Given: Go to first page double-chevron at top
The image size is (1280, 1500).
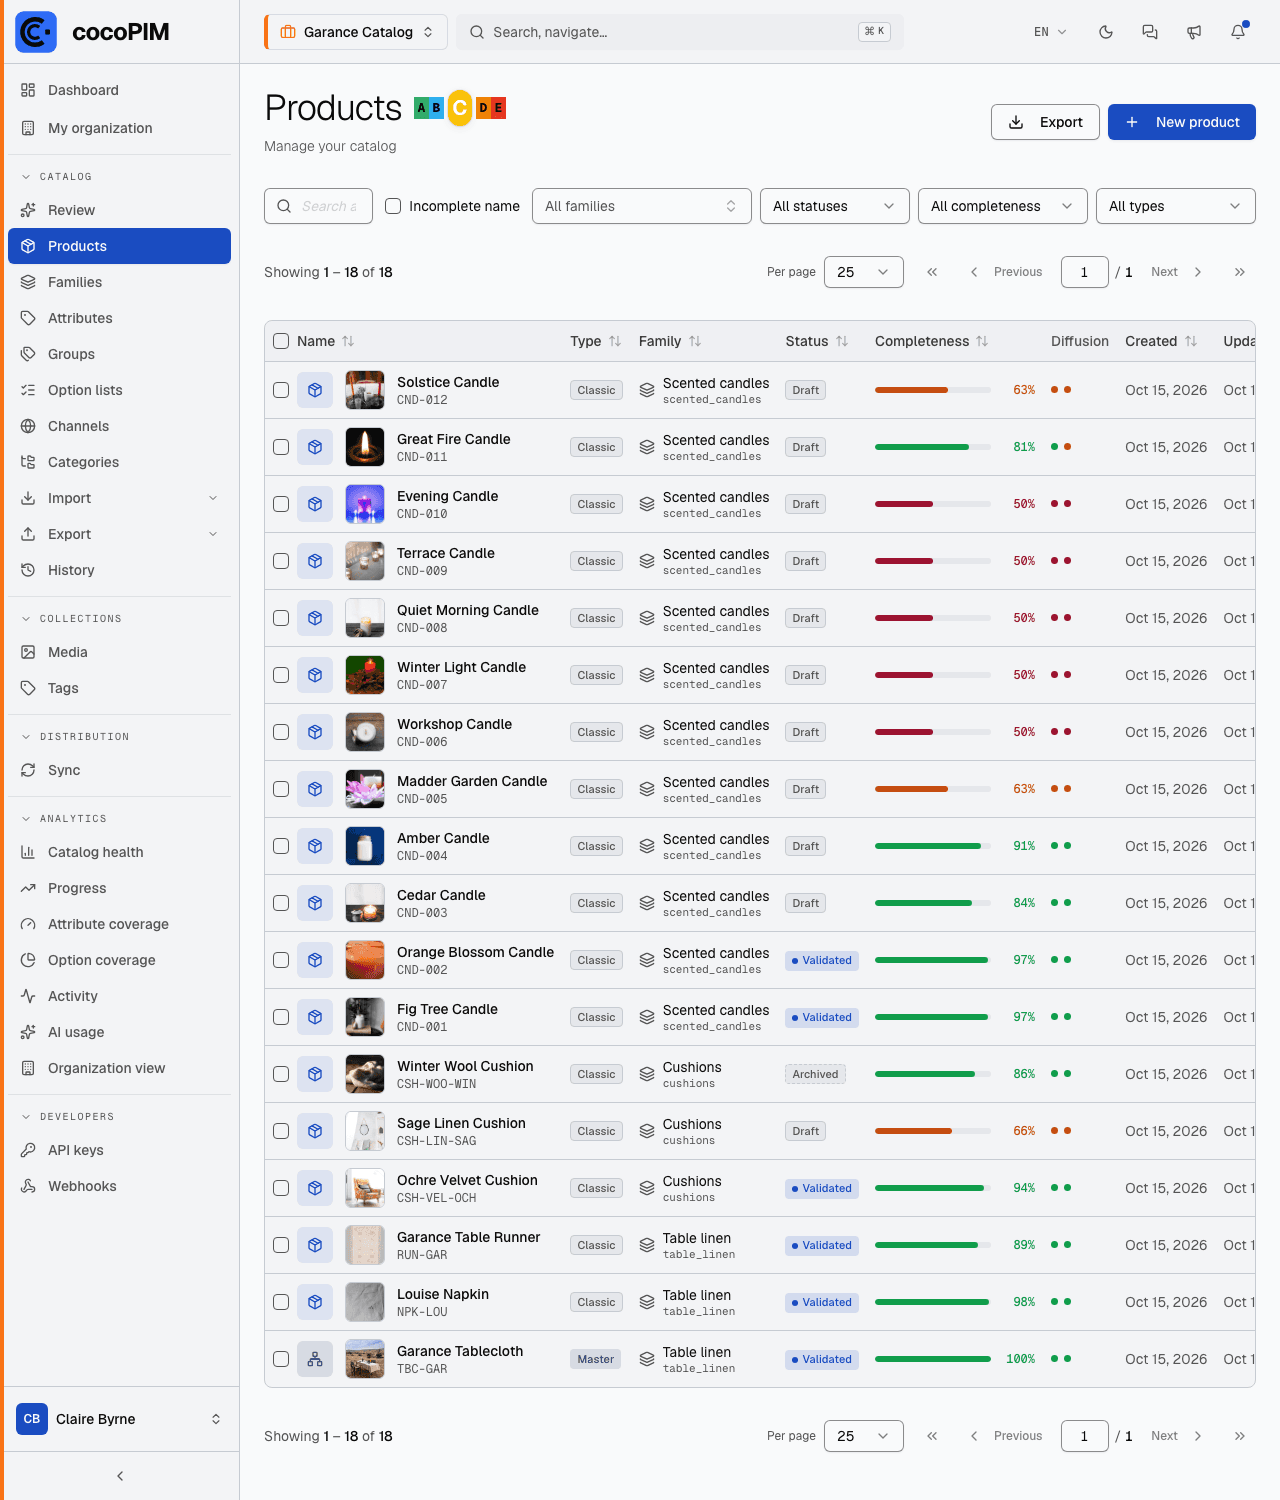Looking at the screenshot, I should [932, 272].
